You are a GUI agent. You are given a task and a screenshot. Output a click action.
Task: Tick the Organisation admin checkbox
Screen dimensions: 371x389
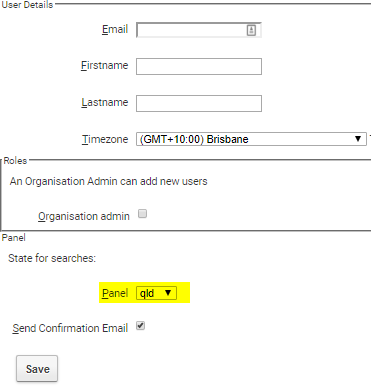[x=142, y=214]
